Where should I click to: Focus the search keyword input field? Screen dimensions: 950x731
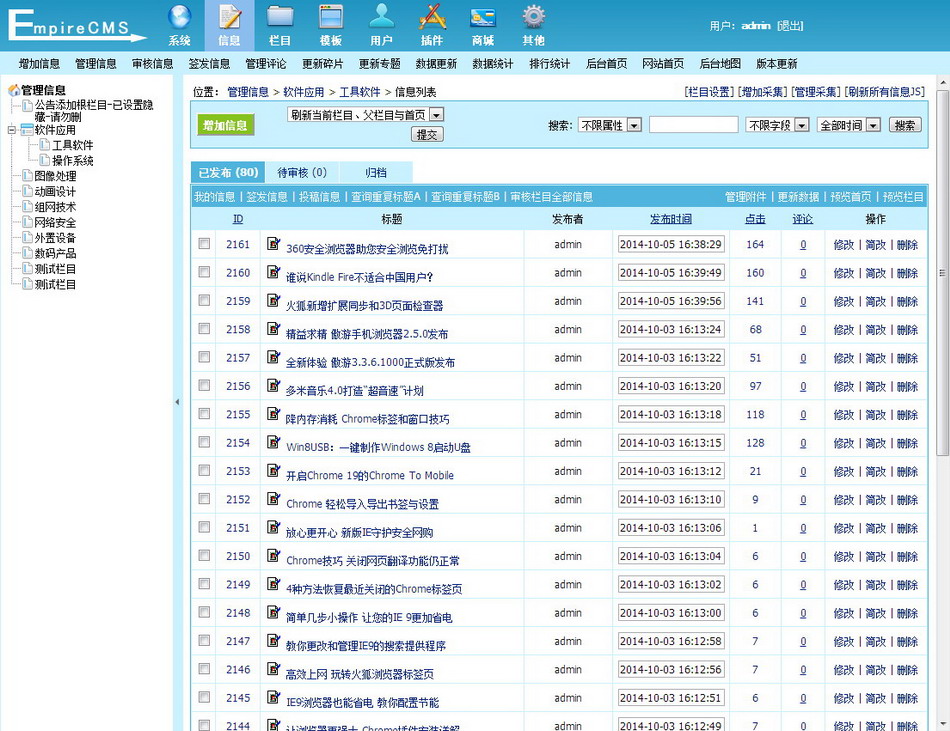tap(693, 125)
